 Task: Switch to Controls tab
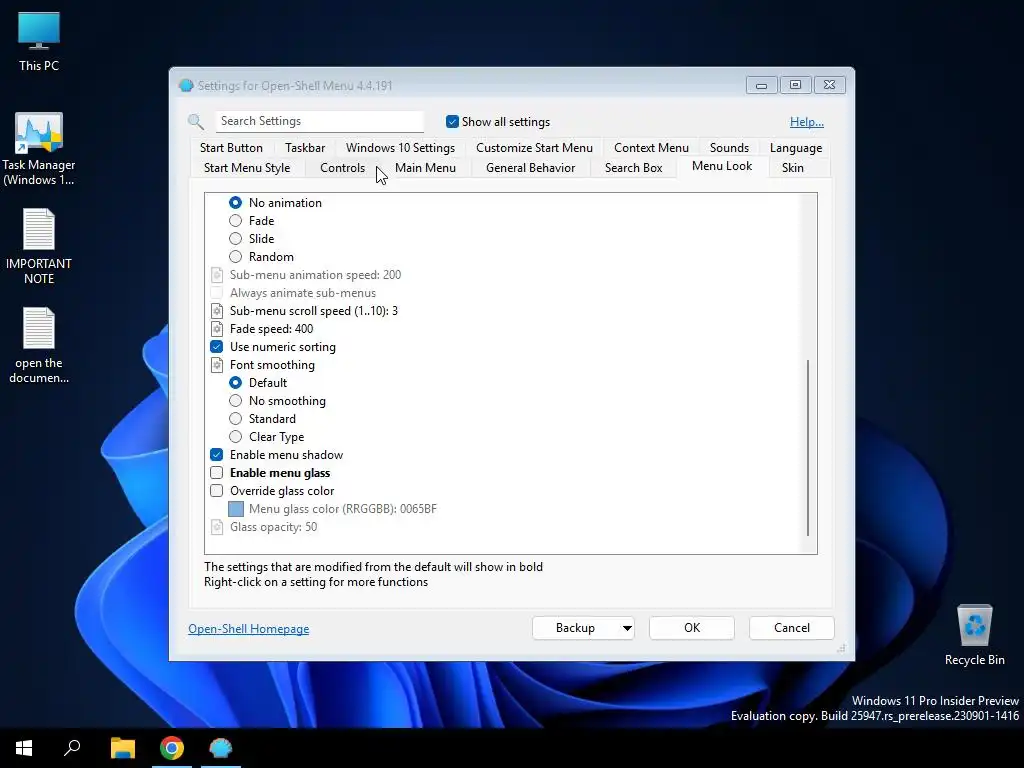tap(342, 168)
